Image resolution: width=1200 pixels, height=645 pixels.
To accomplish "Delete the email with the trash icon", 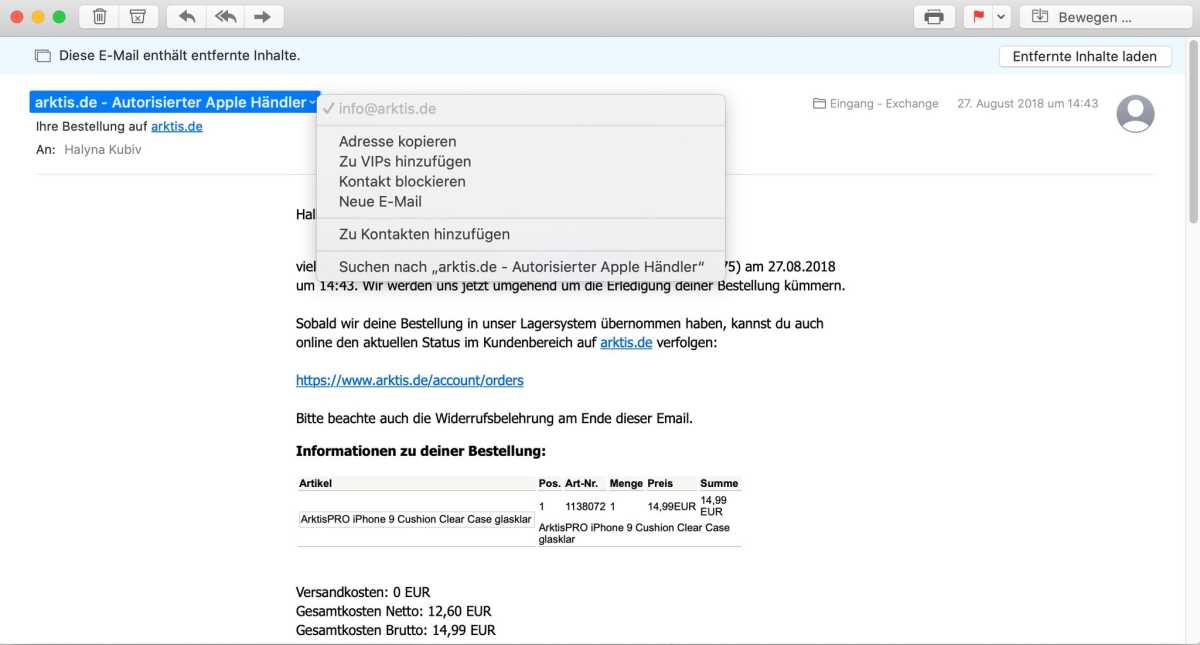I will pos(100,17).
